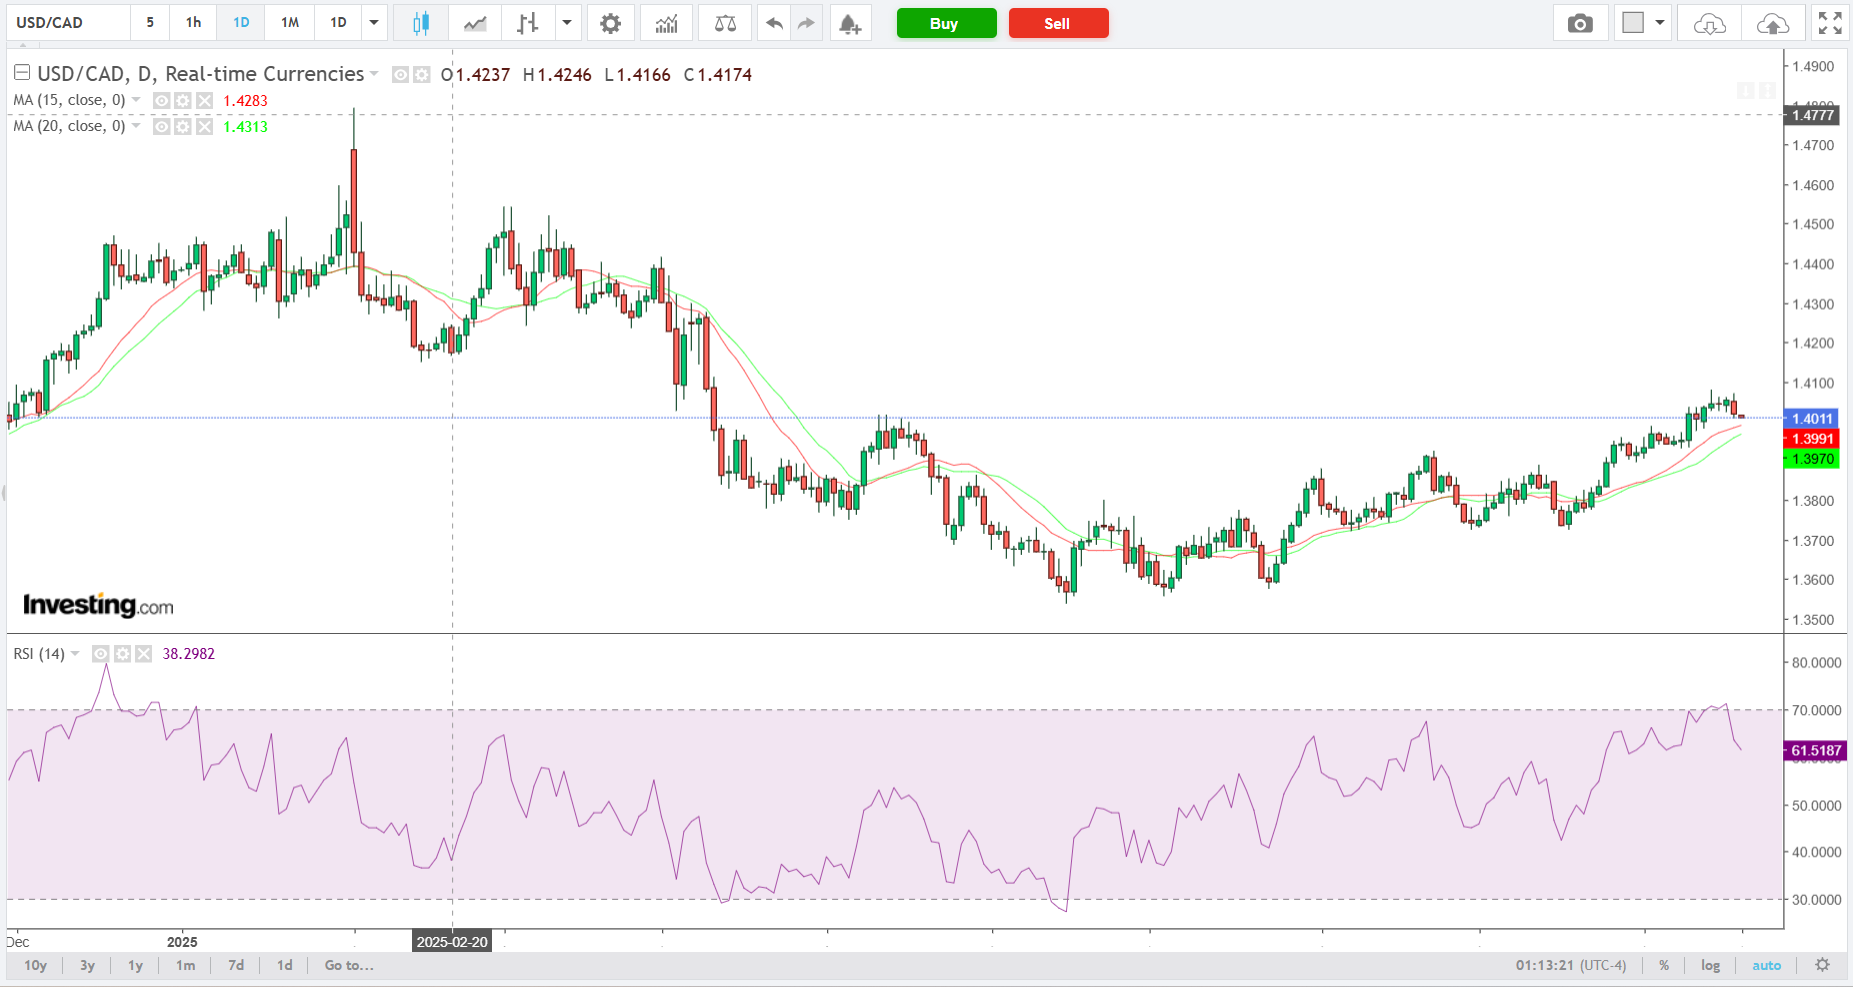Select the 1h timeframe tab
Screen dimensions: 1853x987
193,23
